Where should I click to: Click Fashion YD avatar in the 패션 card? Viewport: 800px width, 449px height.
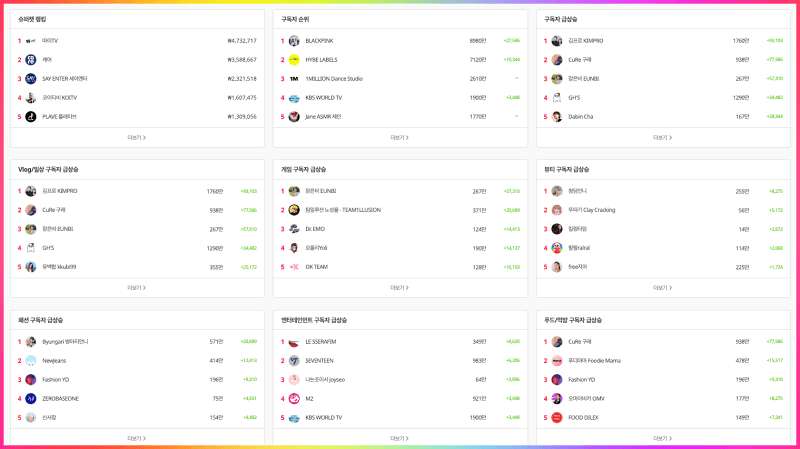31,380
